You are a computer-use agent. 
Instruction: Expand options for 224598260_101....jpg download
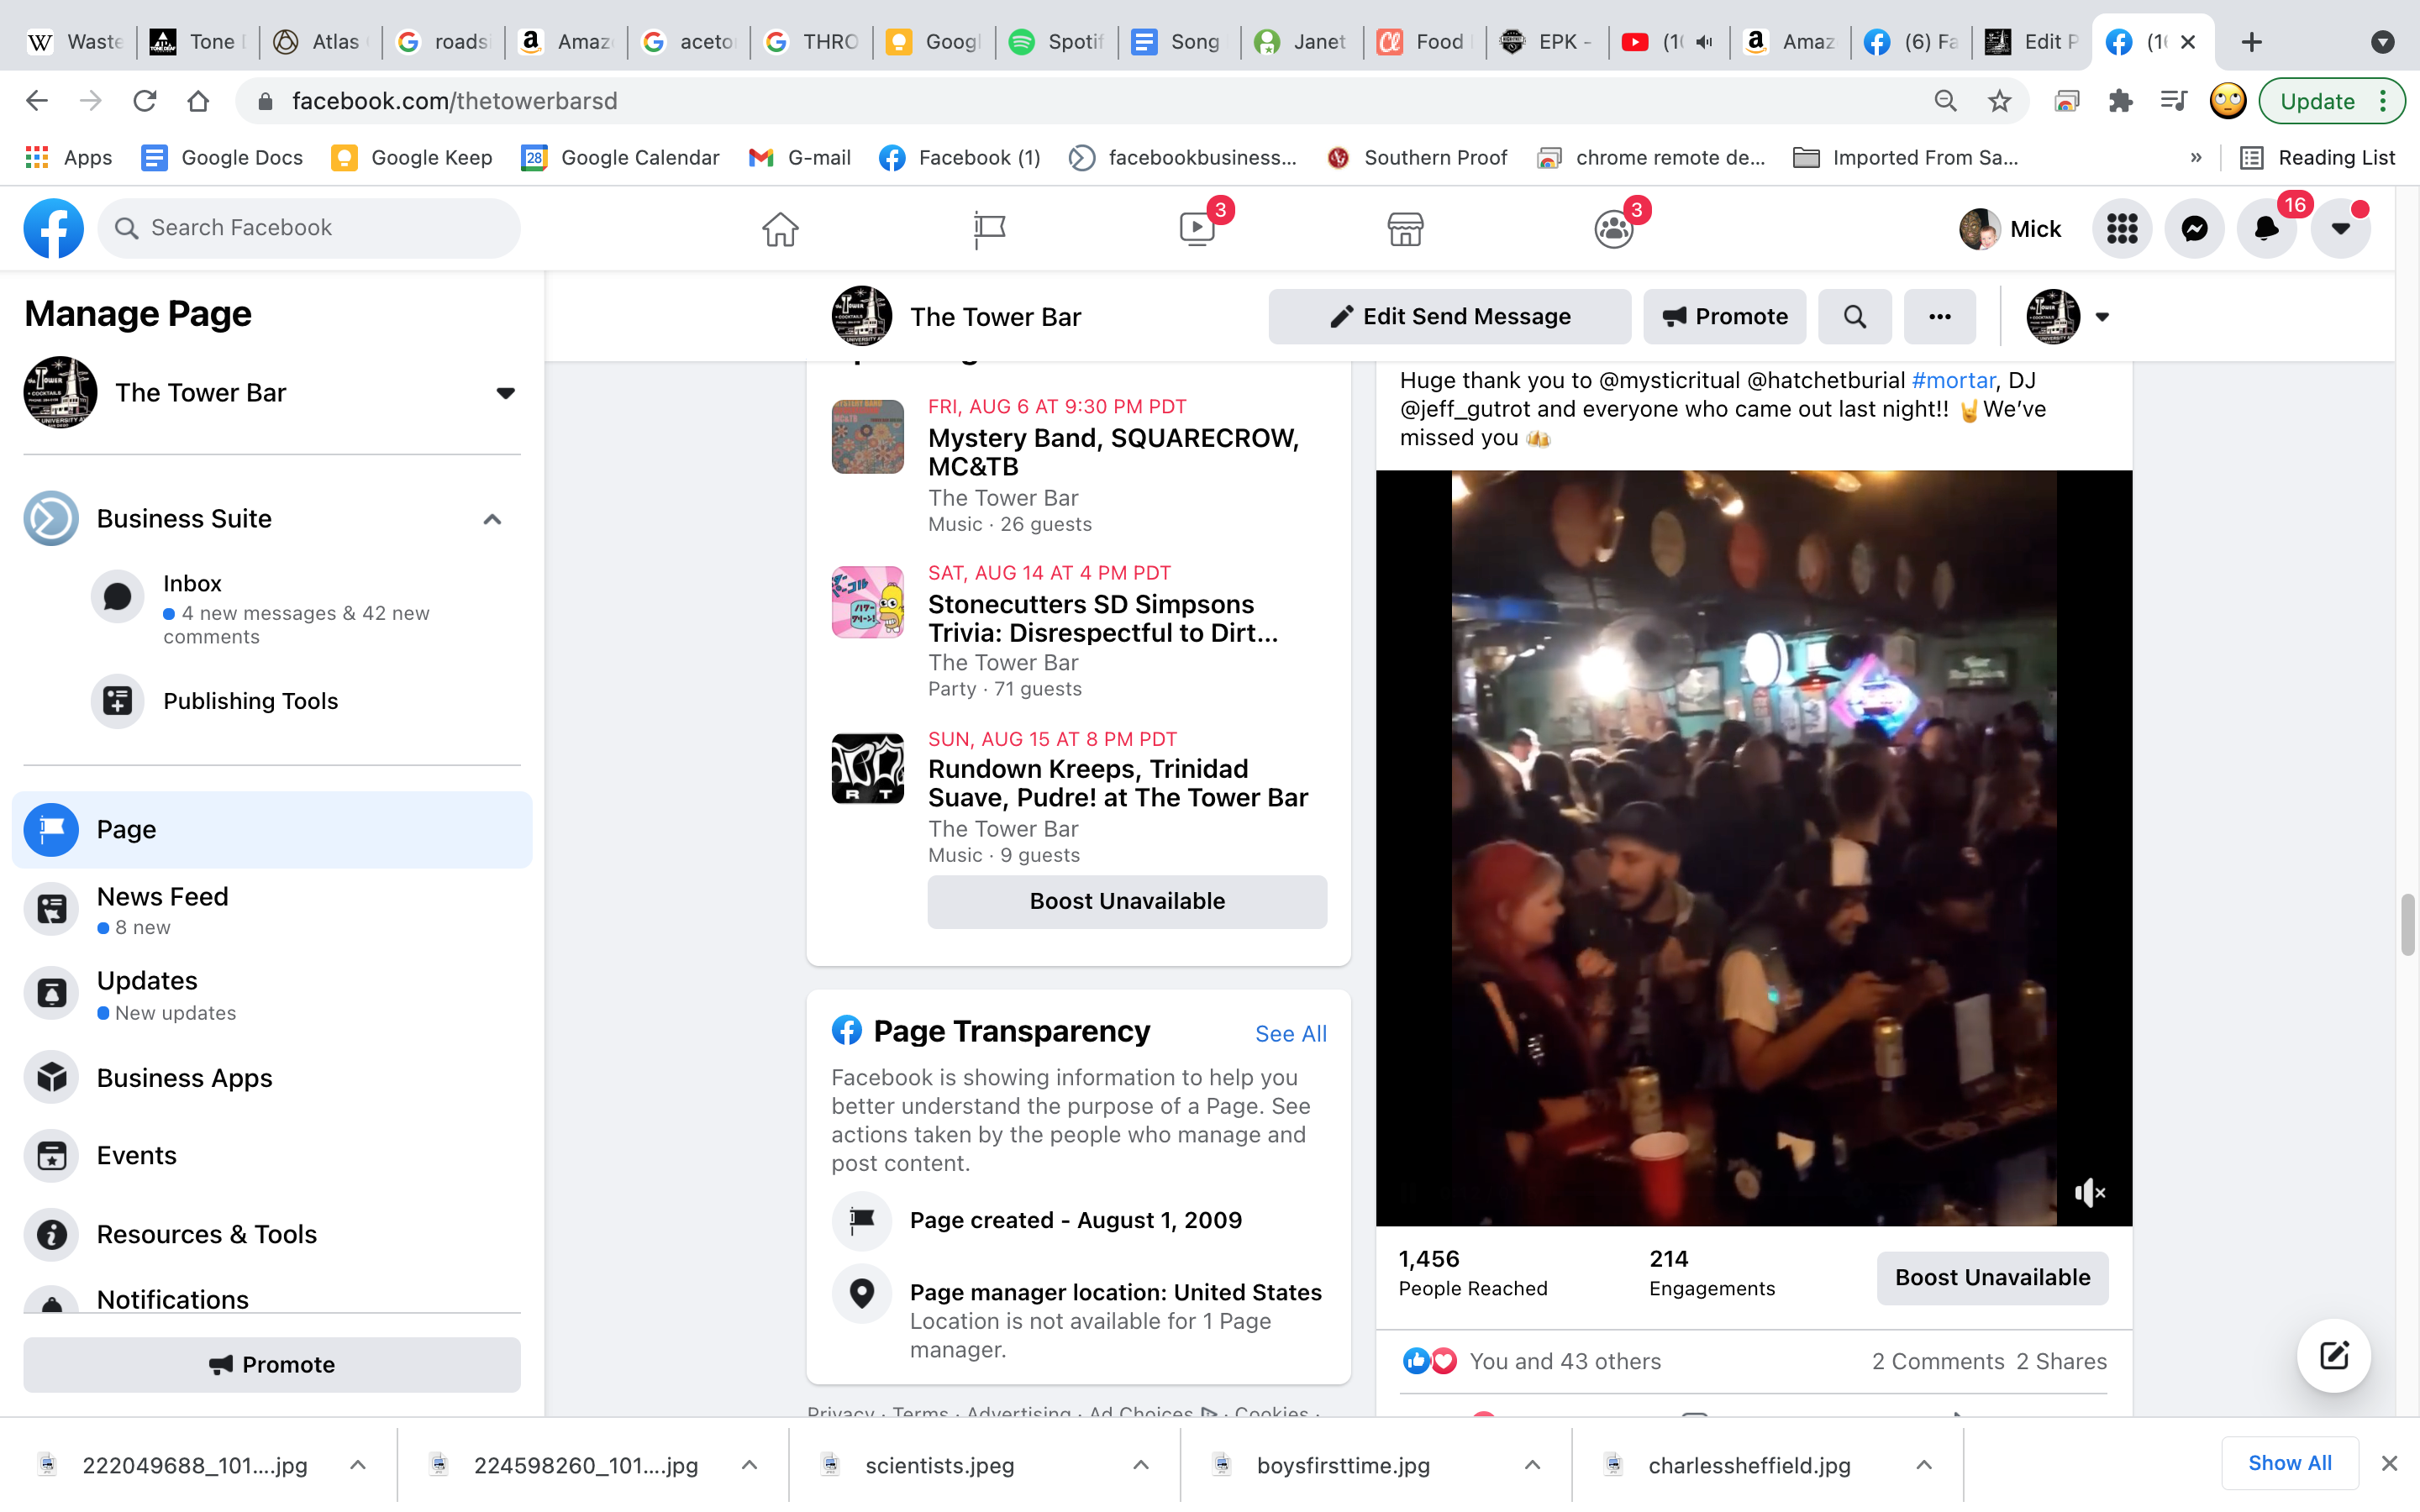[x=749, y=1465]
